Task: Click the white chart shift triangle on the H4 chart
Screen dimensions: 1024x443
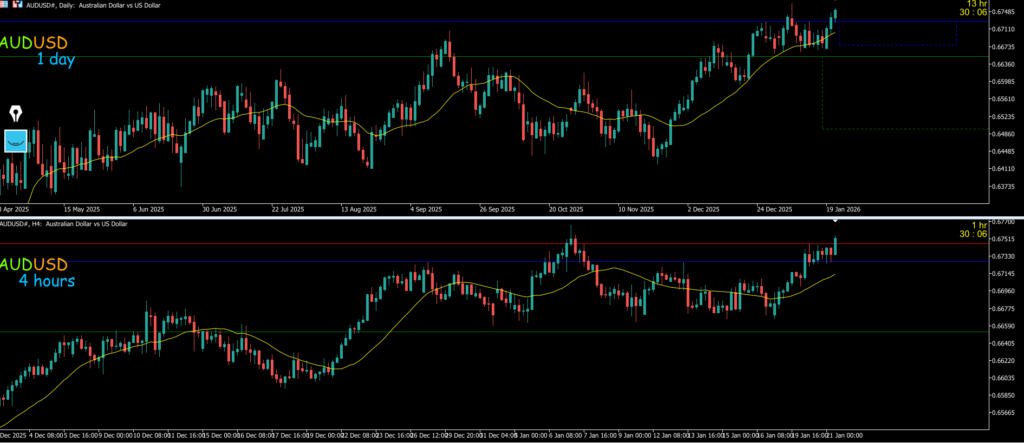Action: (836, 219)
